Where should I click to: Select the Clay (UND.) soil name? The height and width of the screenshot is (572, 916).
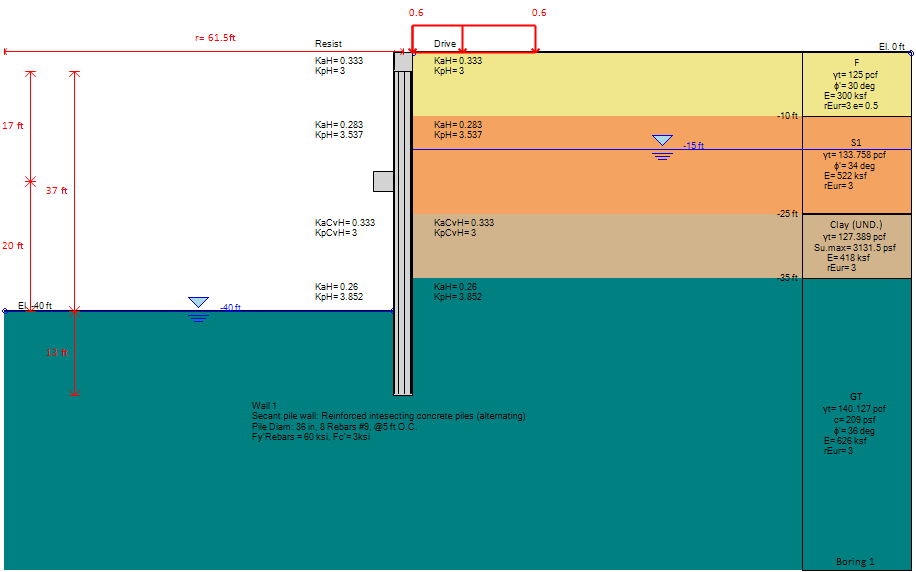[x=856, y=225]
